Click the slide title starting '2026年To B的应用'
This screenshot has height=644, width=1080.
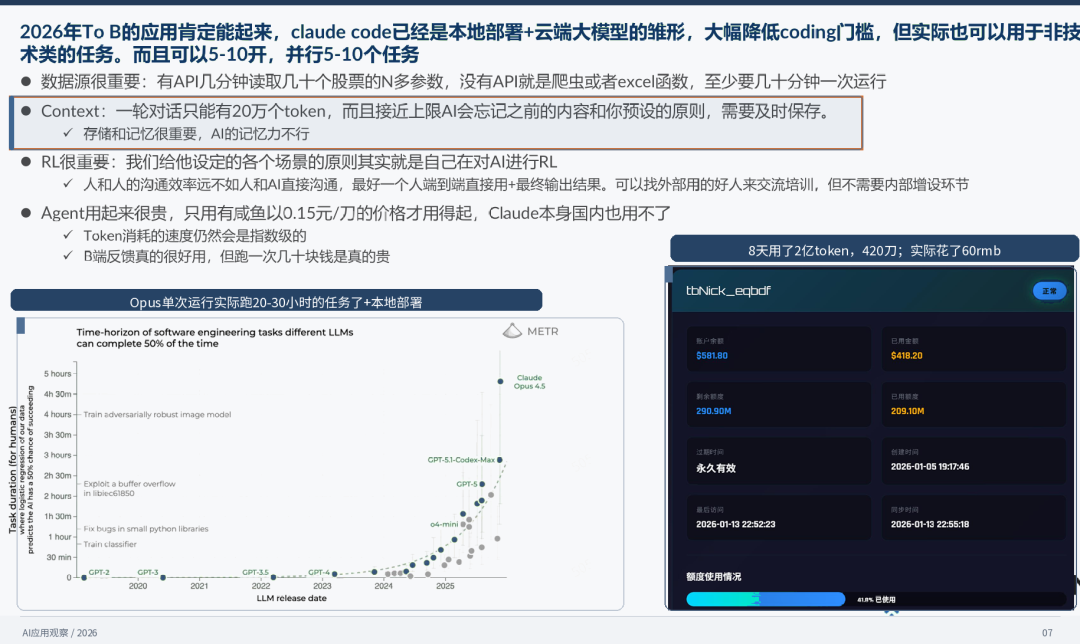click(x=550, y=43)
